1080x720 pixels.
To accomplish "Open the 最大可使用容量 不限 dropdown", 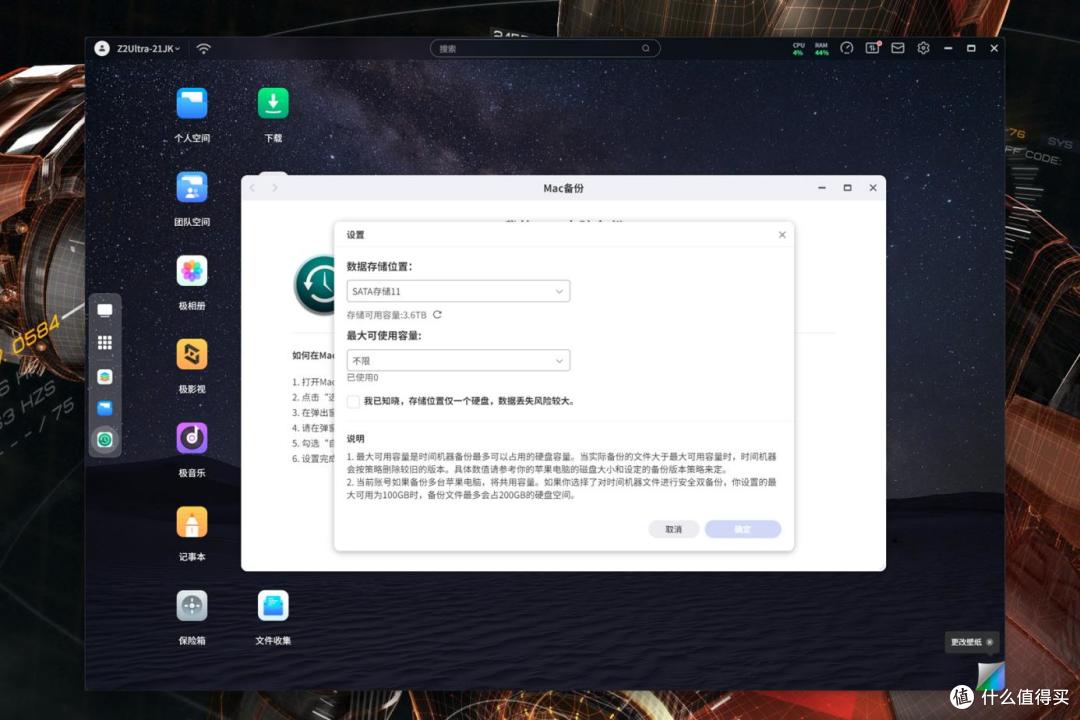I will click(x=458, y=360).
